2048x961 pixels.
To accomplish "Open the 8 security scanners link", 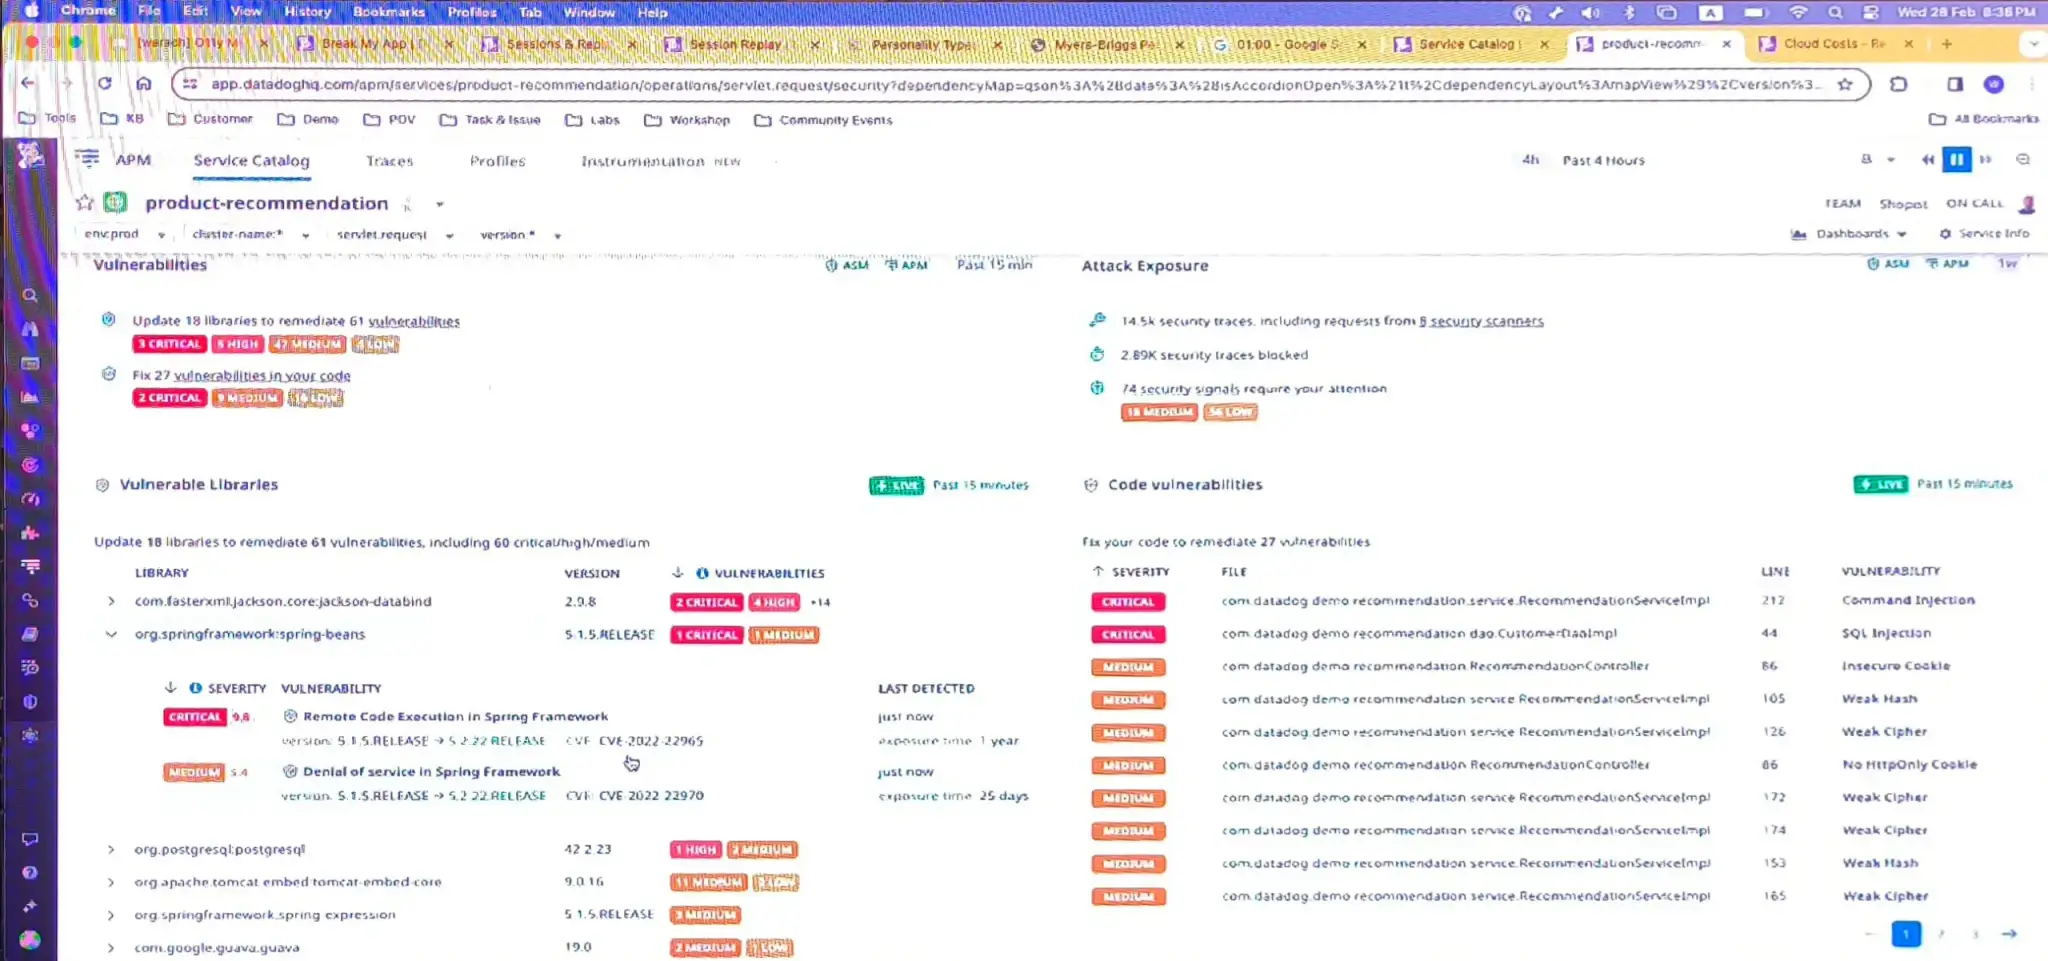I will pyautogui.click(x=1481, y=321).
